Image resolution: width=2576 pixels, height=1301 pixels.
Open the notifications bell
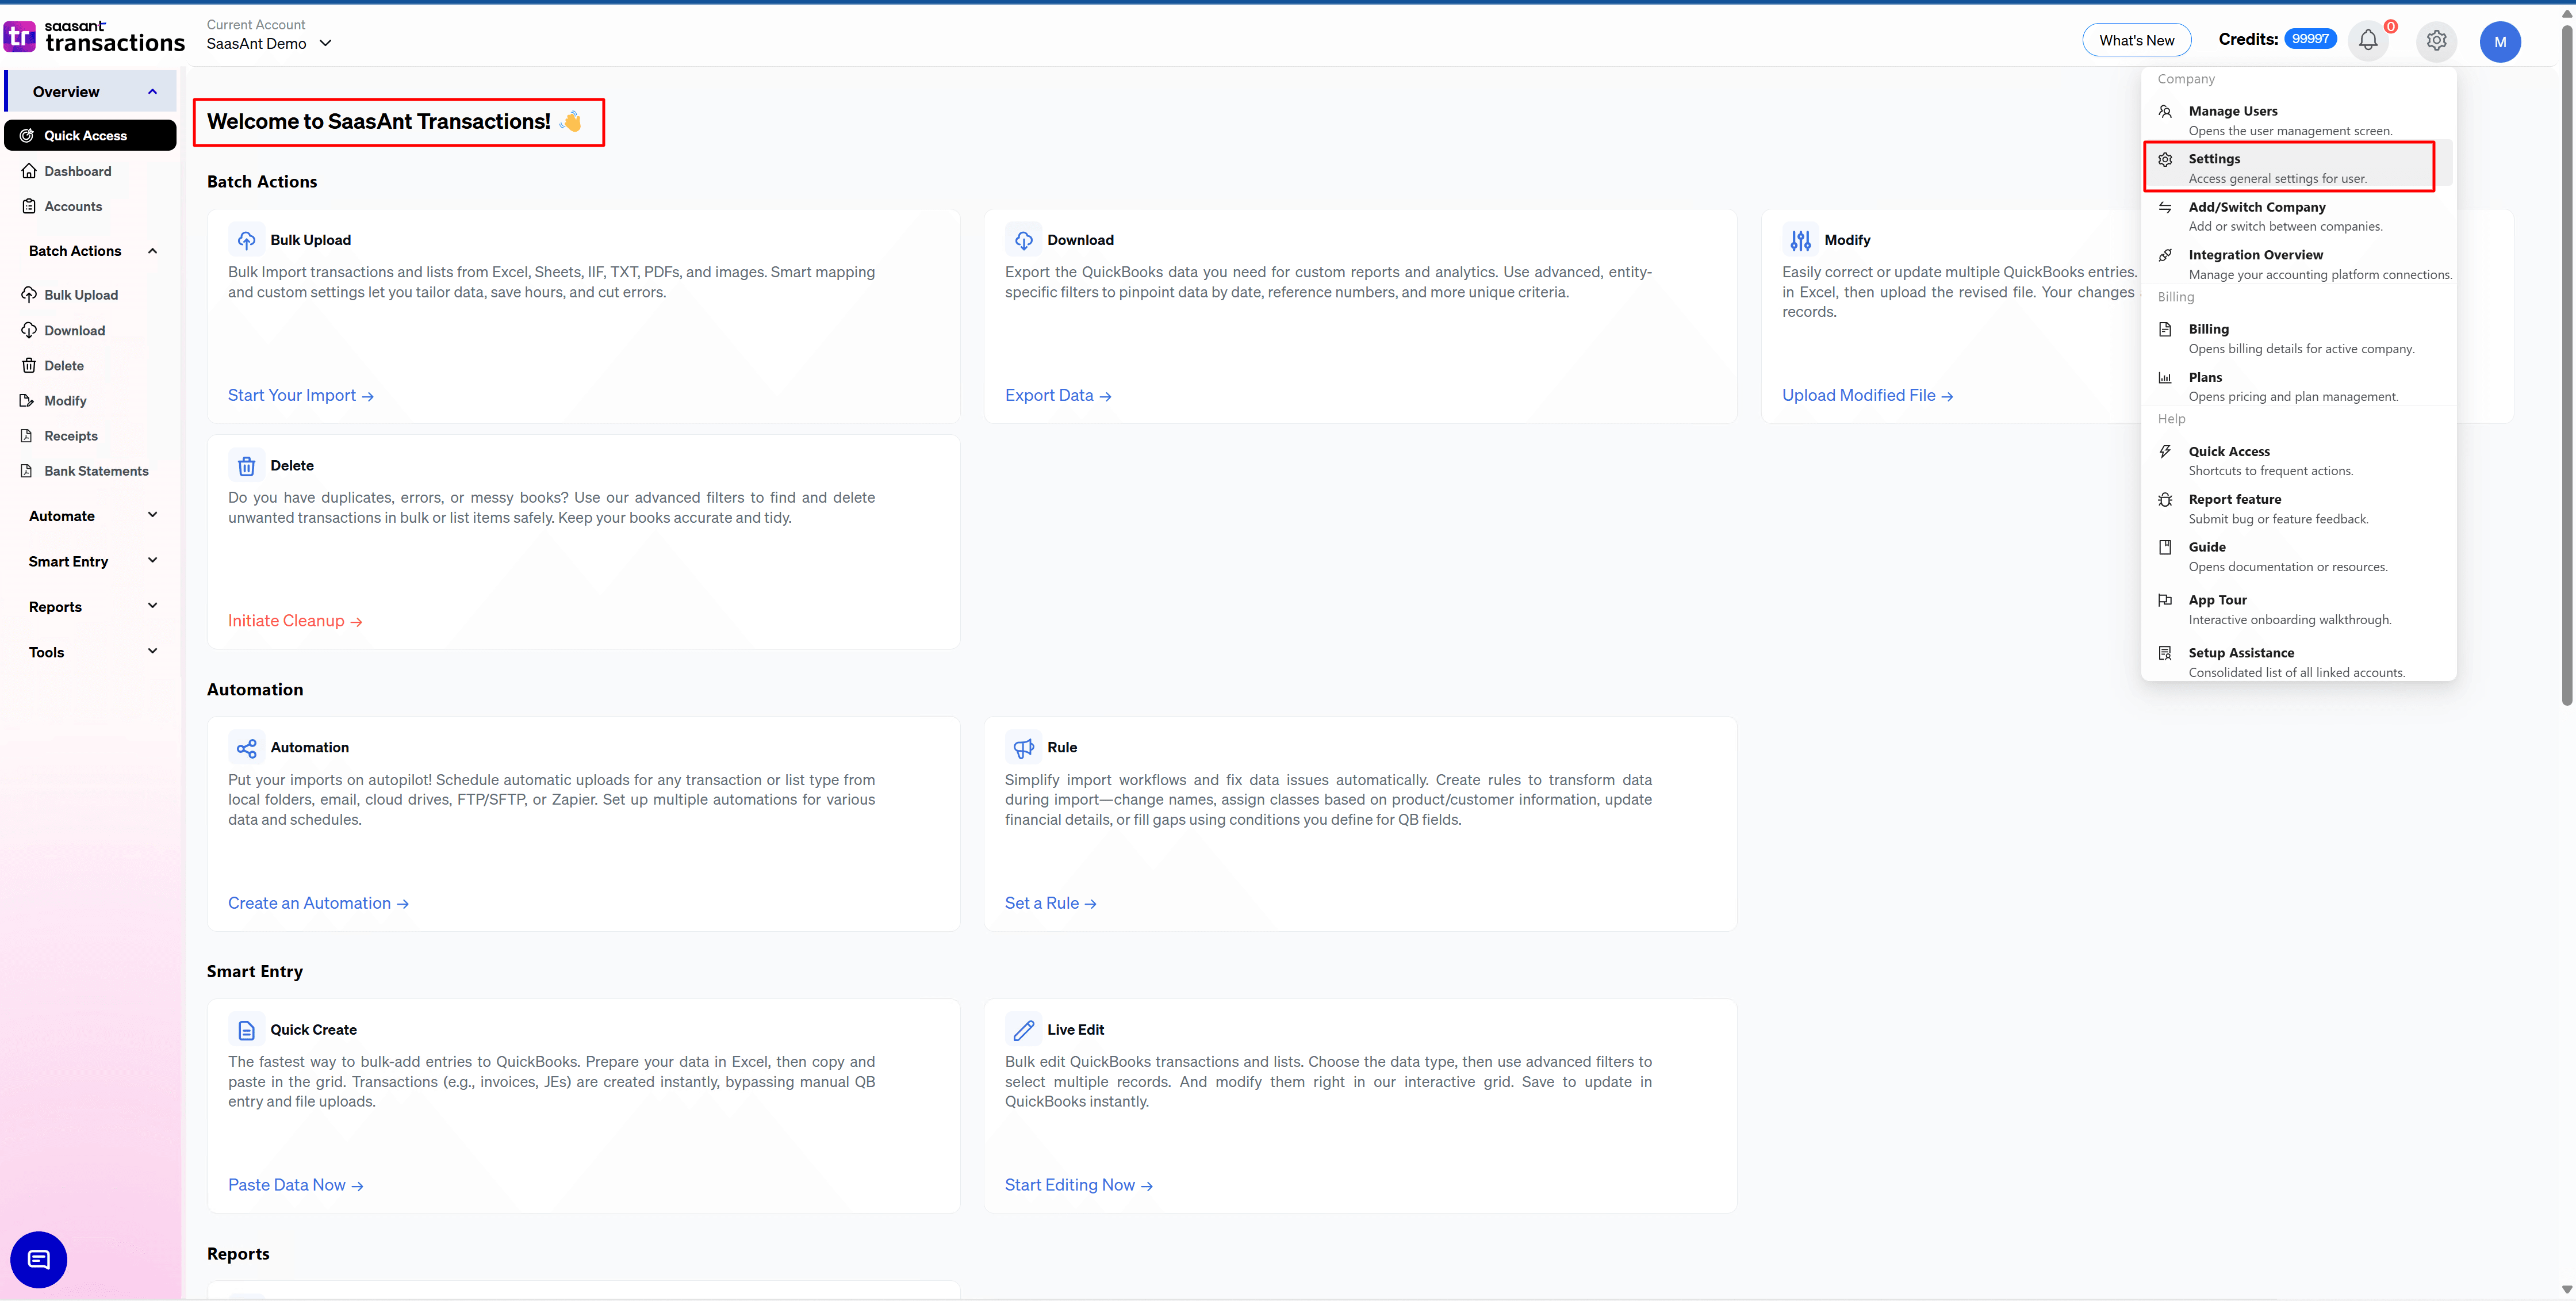2367,41
